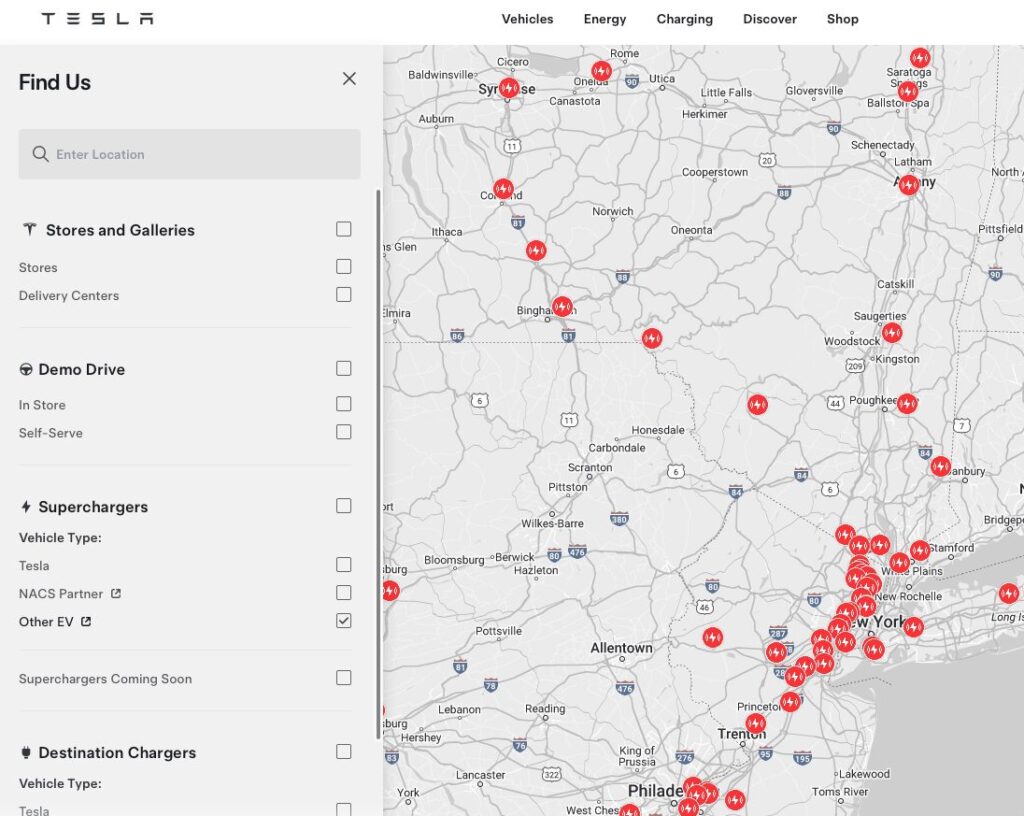Image resolution: width=1024 pixels, height=816 pixels.
Task: Select the Supercharger pin at Saratoga Springs
Action: point(920,58)
